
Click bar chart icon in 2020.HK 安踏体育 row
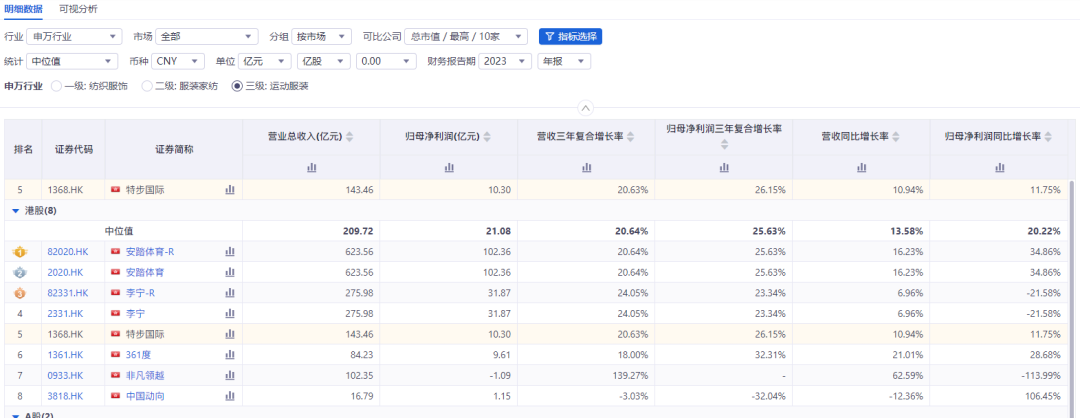click(230, 273)
